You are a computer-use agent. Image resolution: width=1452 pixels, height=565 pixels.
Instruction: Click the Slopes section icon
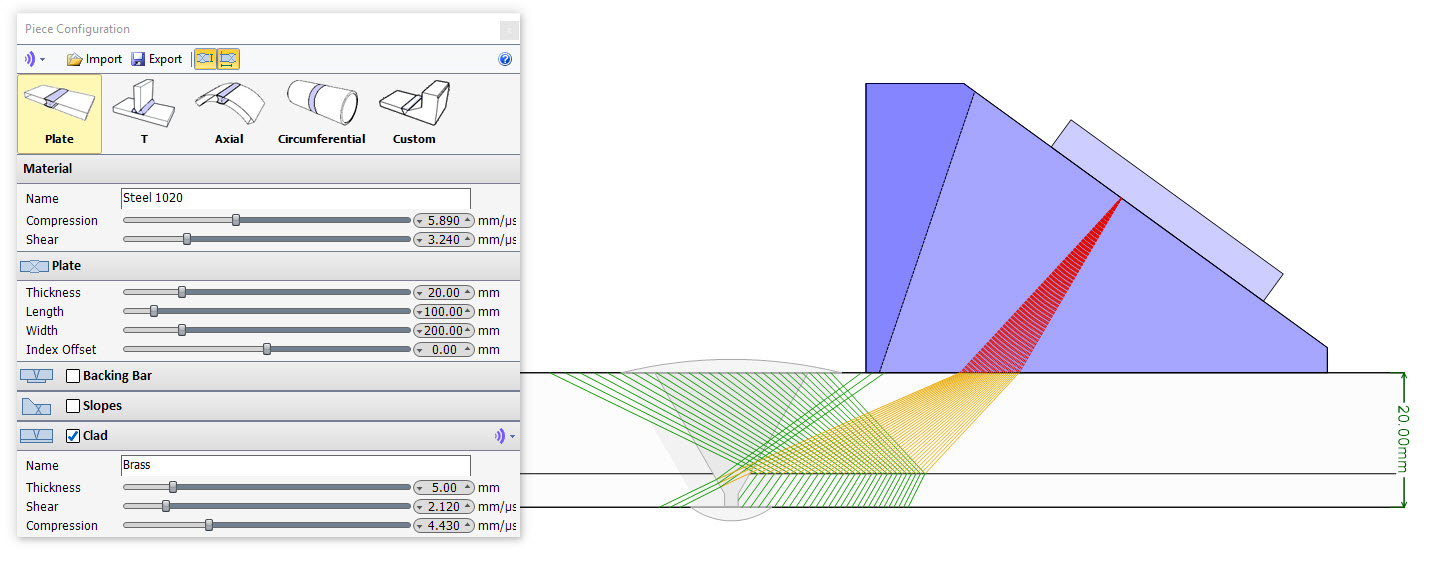tap(37, 406)
